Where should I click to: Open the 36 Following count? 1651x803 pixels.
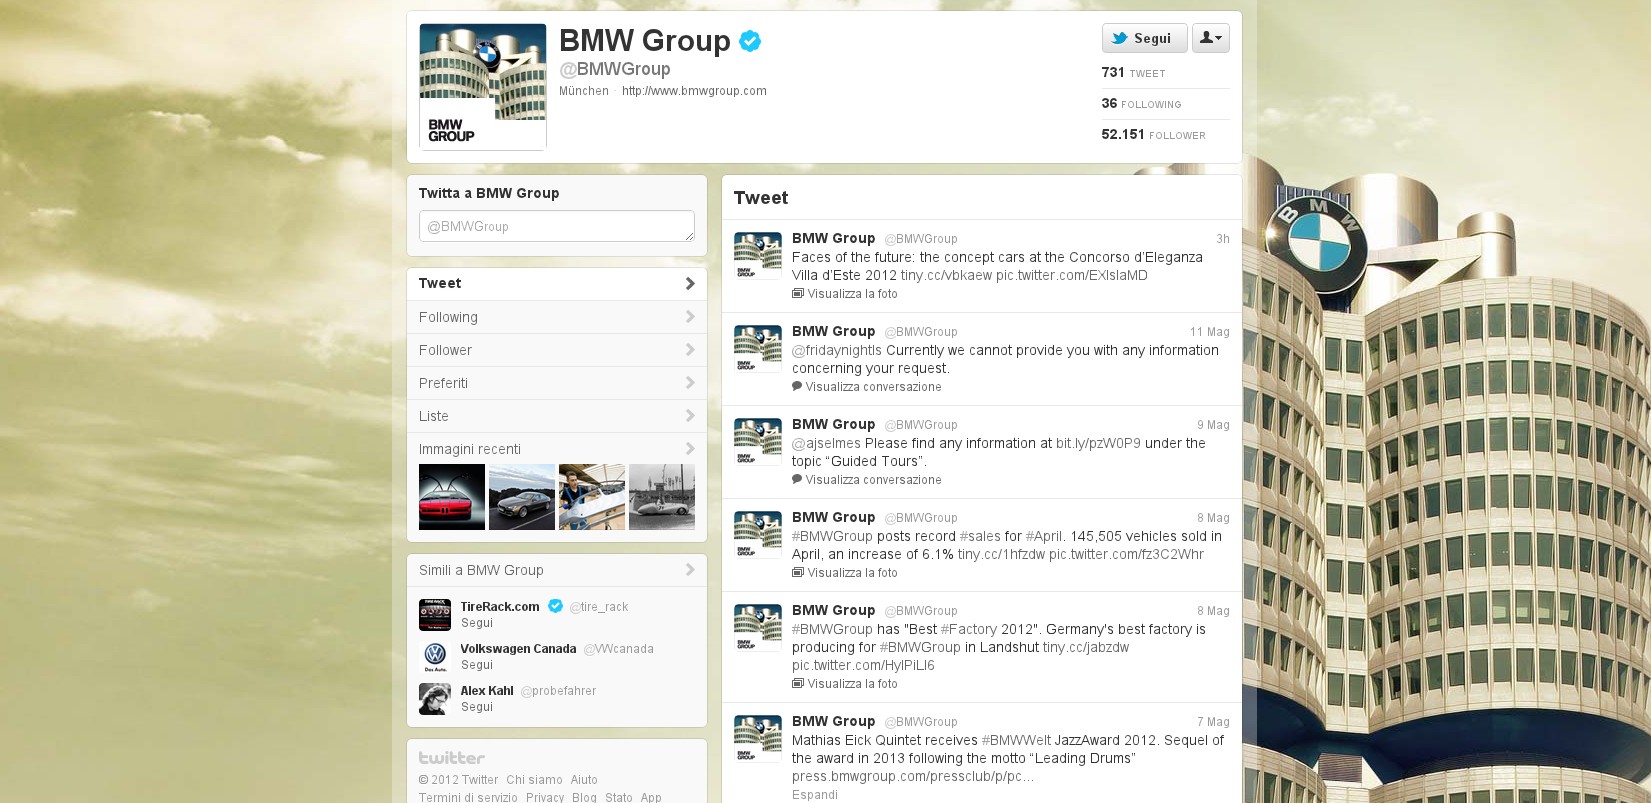coord(1141,104)
